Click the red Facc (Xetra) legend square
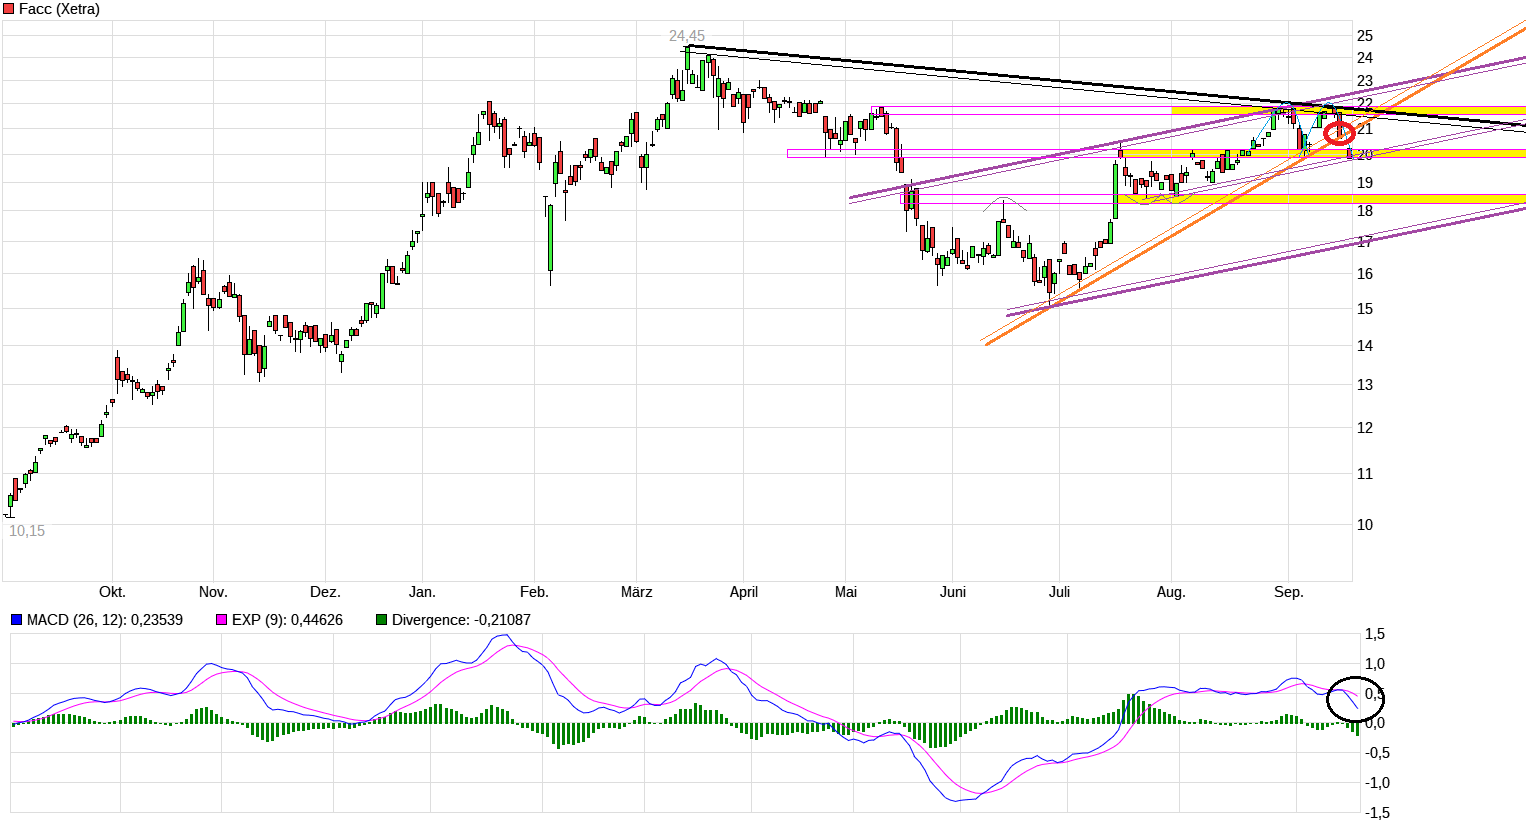 coord(9,9)
